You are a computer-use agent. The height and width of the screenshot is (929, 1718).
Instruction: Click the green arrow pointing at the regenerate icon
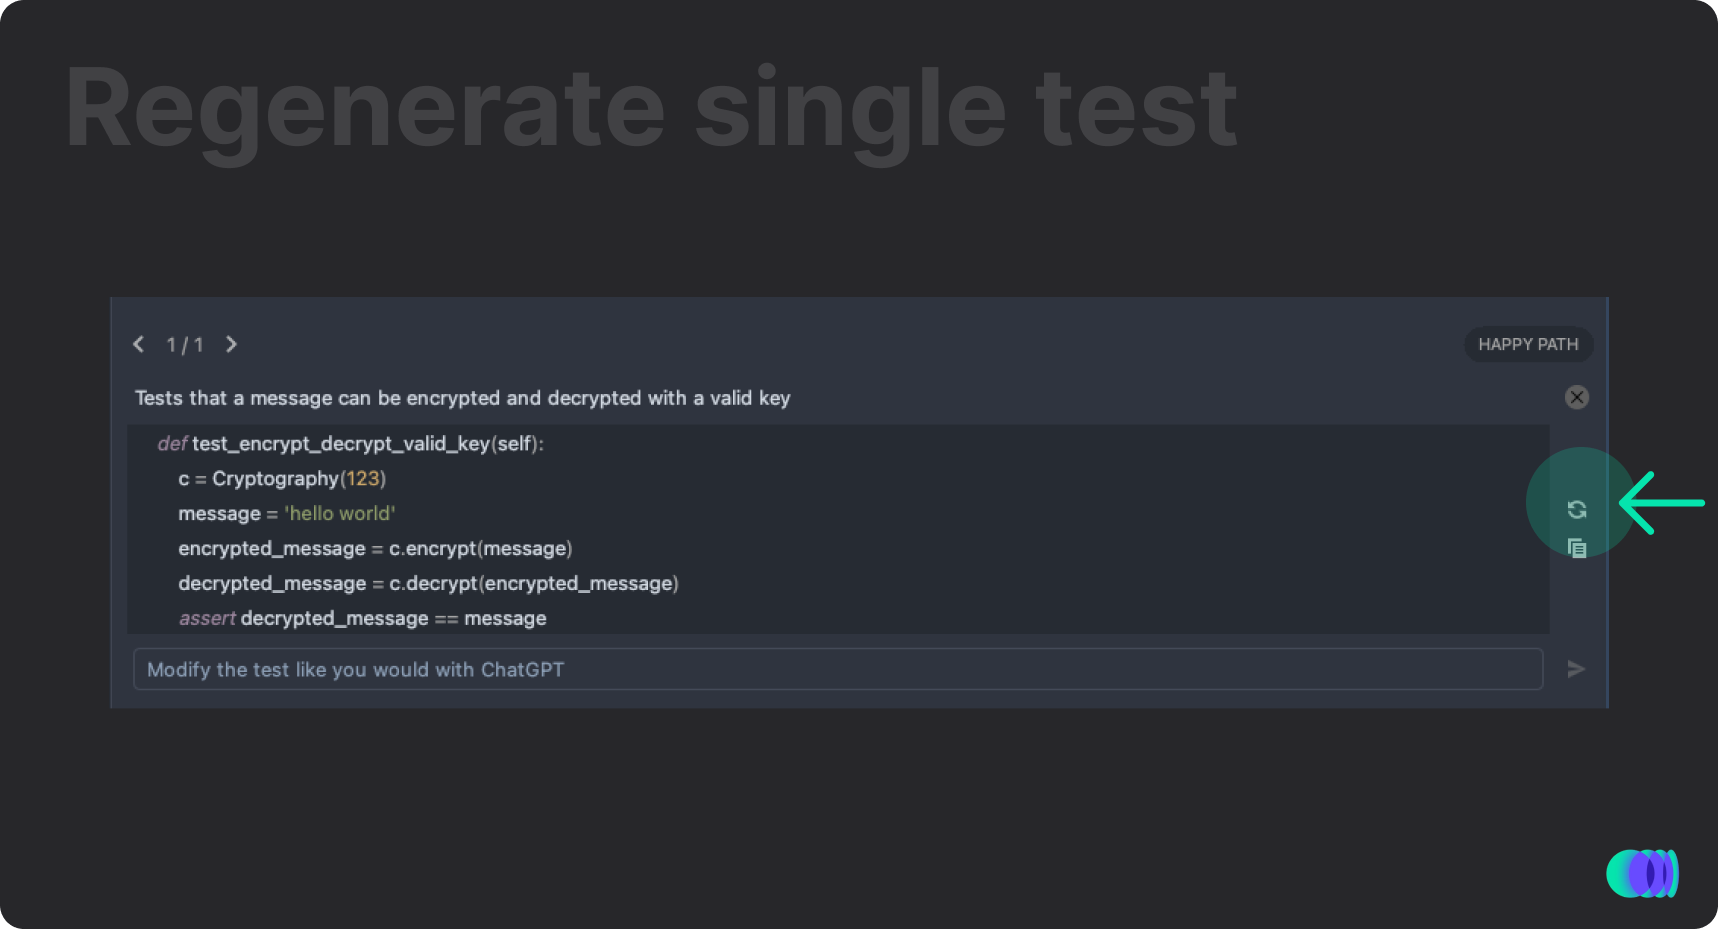[1662, 503]
